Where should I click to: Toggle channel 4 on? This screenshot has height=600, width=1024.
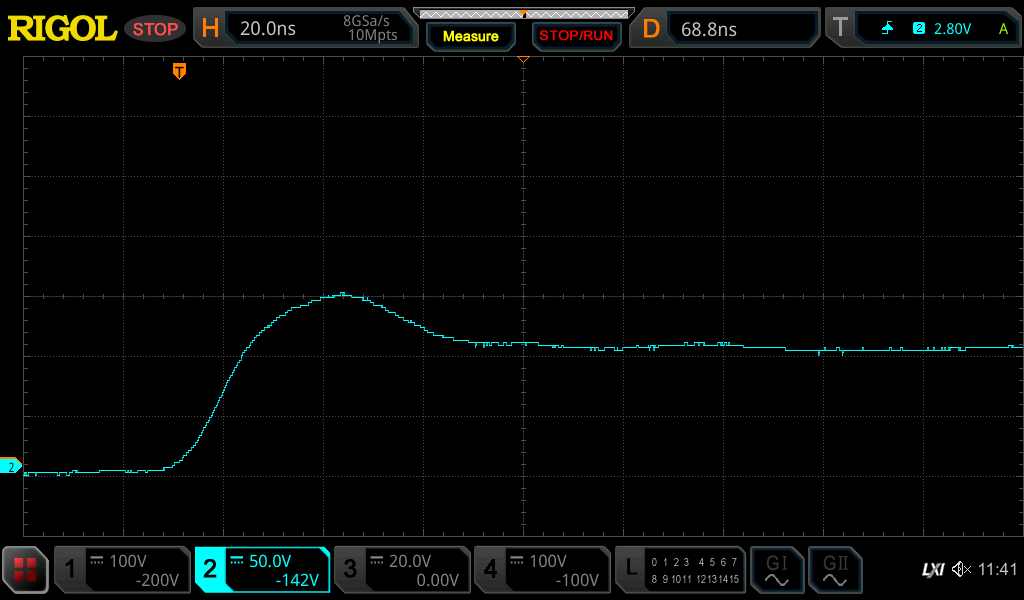coord(490,569)
